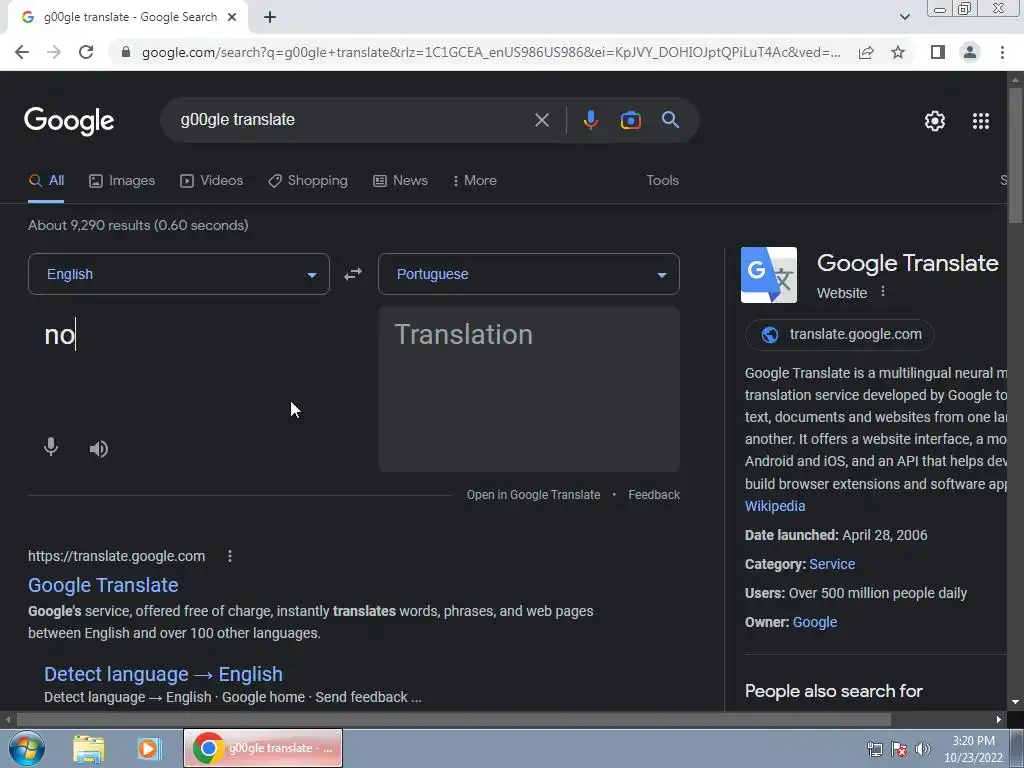
Task: Open the system tray volume control
Action: [923, 749]
